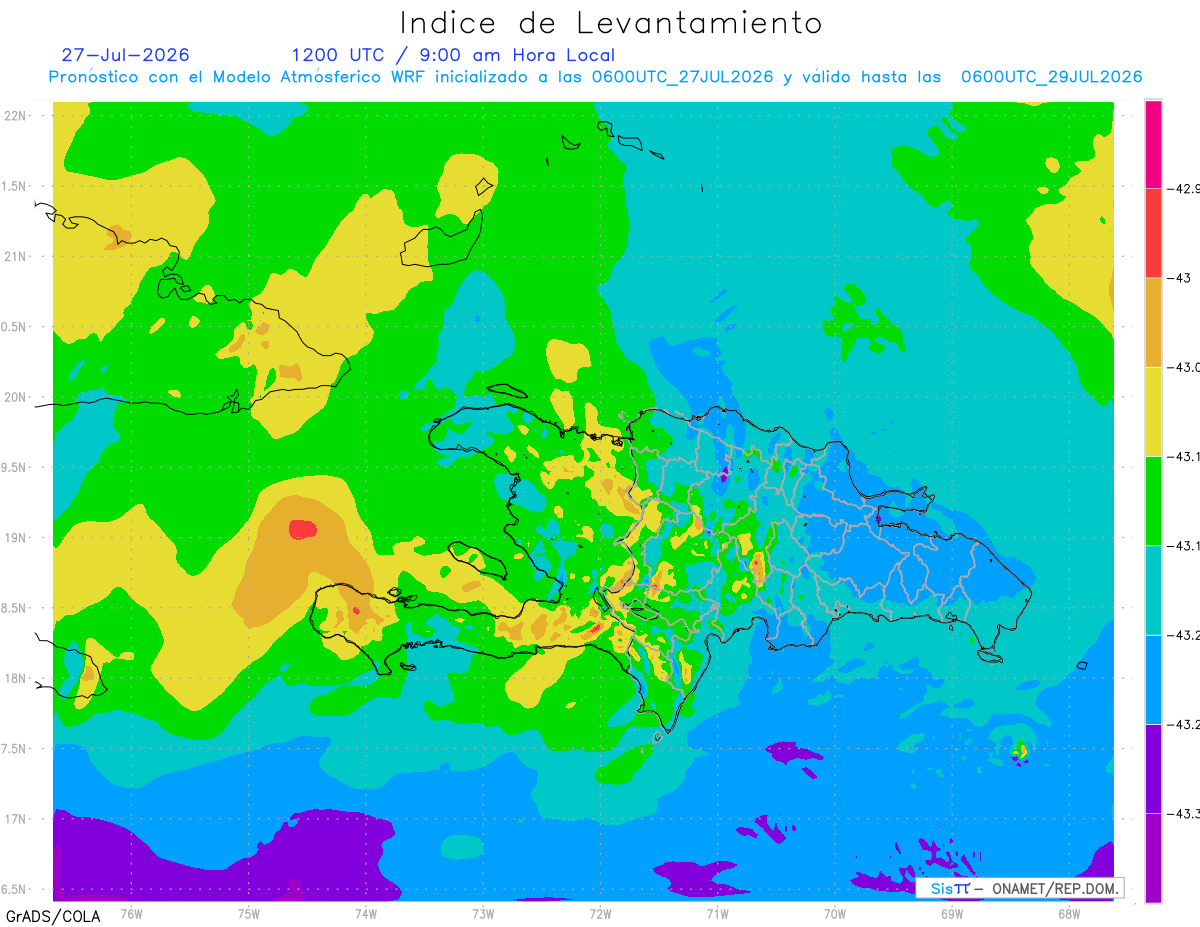1200x927 pixels.
Task: Click the '17N' latitude label
Action: (16, 819)
